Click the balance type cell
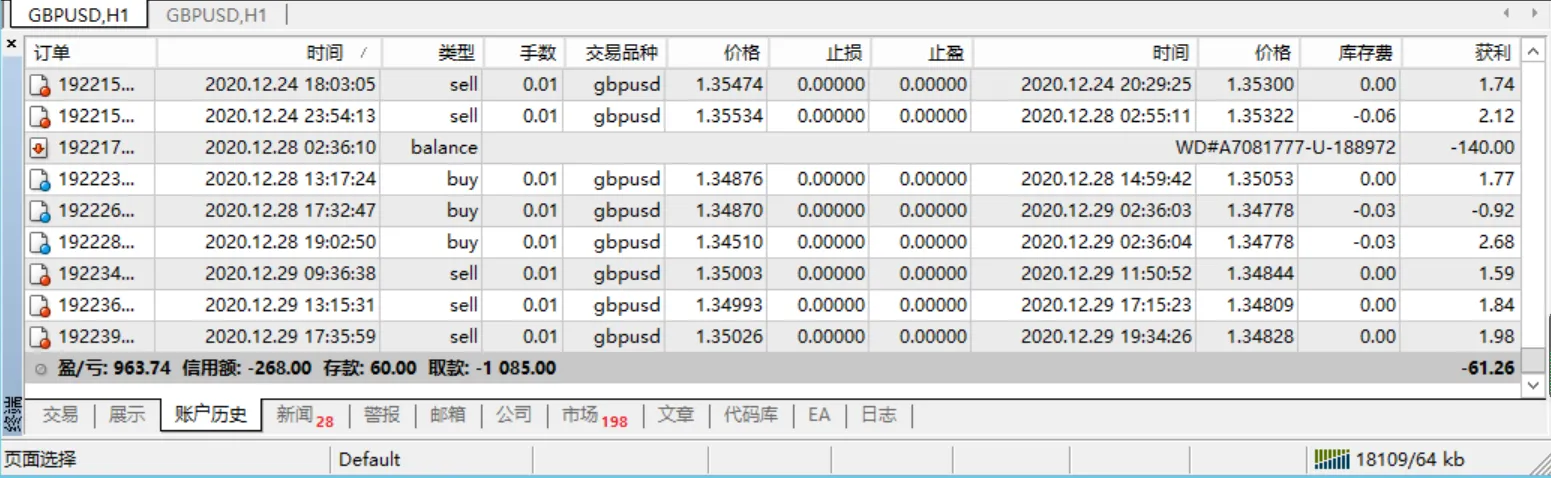Screen dimensions: 1551x478 (444, 148)
